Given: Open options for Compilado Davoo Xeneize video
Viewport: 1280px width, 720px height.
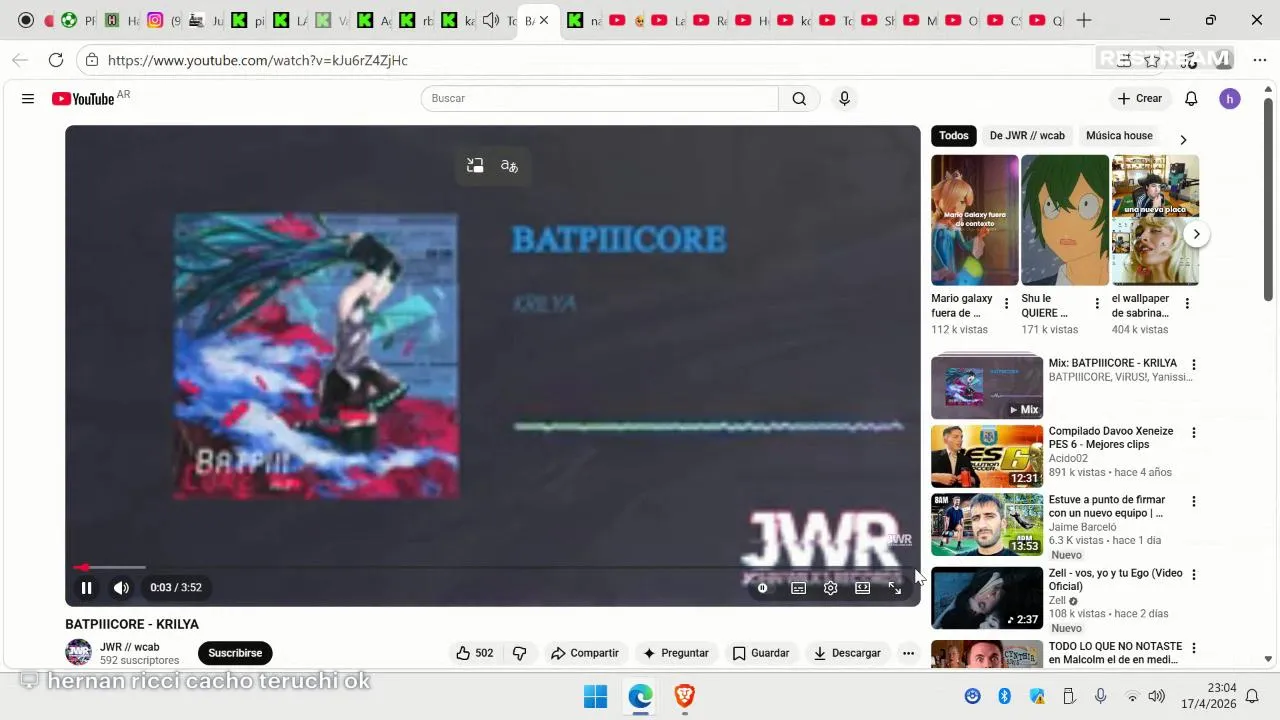Looking at the screenshot, I should [1193, 433].
